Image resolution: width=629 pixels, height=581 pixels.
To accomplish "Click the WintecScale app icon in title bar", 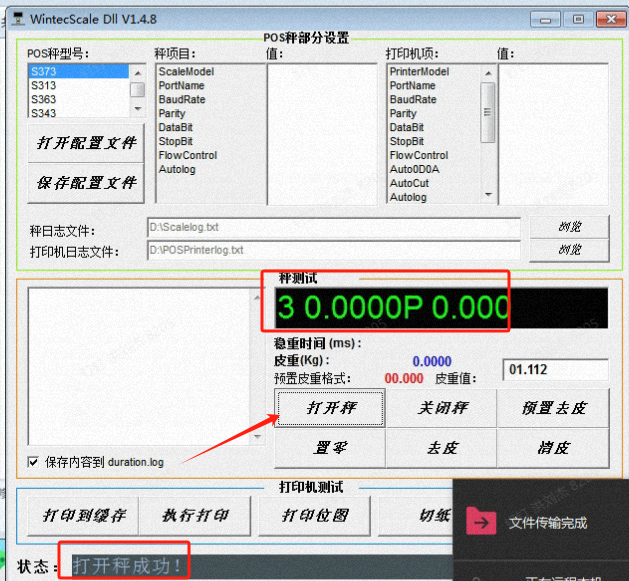I will click(x=18, y=19).
